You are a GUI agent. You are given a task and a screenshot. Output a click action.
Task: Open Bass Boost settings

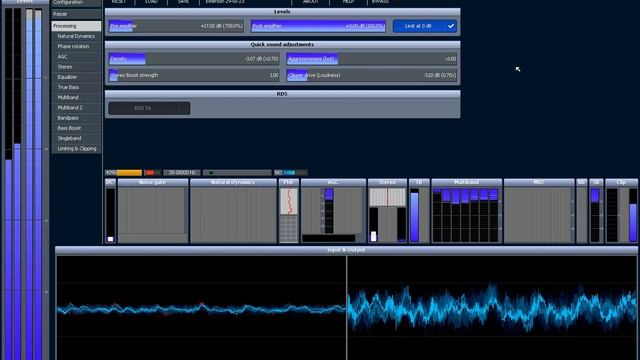pyautogui.click(x=76, y=128)
